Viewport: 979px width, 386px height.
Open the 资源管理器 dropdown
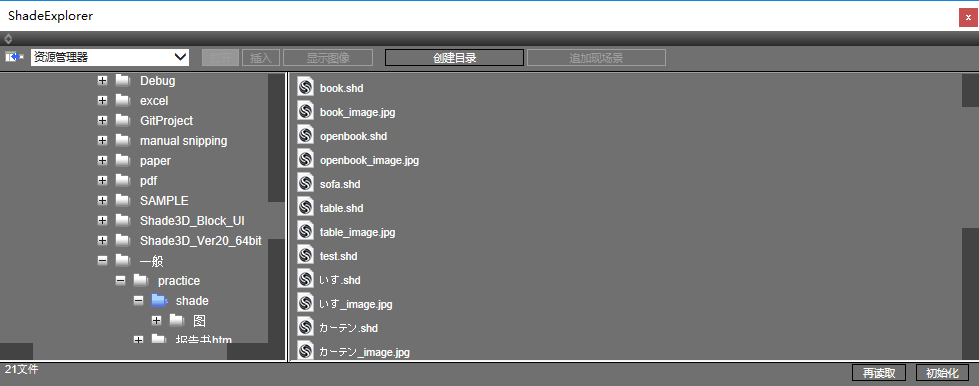coord(110,57)
